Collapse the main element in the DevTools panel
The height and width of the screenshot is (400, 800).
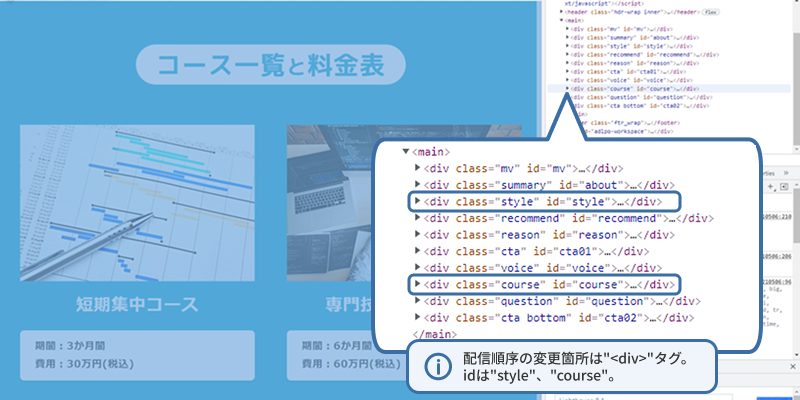(x=561, y=20)
